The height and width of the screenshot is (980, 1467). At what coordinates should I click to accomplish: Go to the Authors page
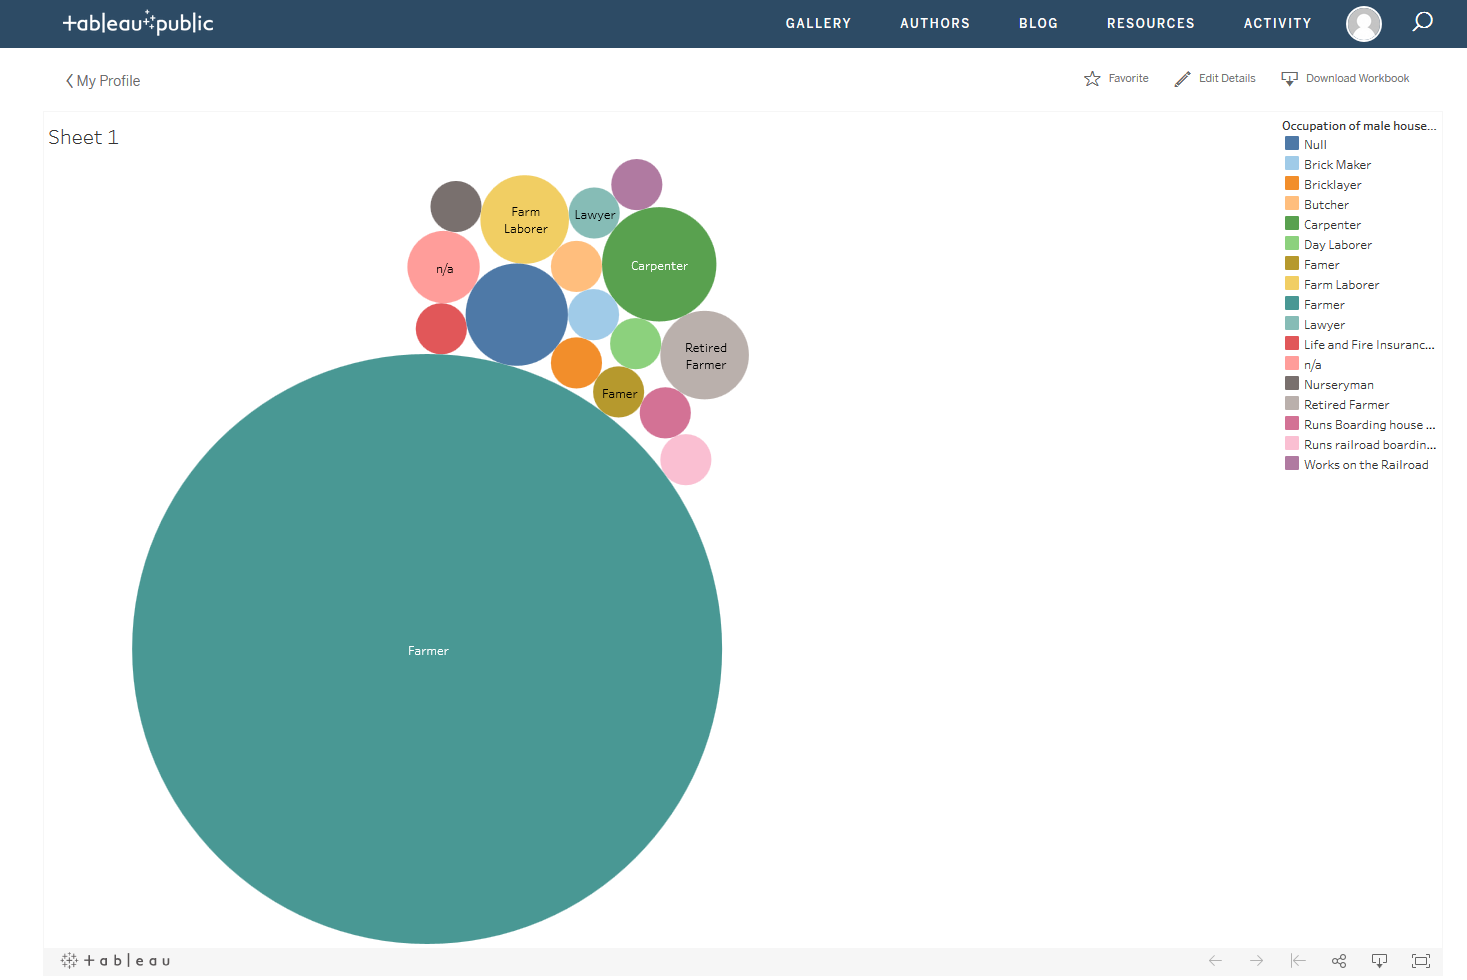coord(934,23)
